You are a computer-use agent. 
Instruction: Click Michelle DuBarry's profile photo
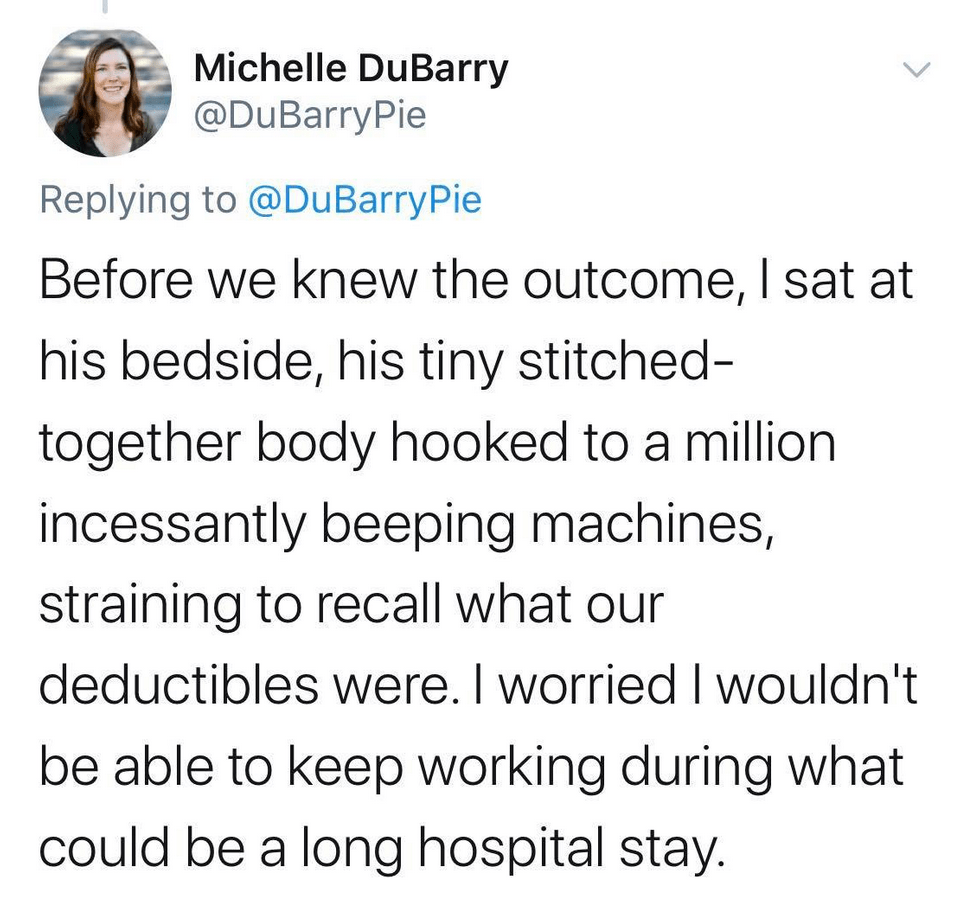[105, 92]
